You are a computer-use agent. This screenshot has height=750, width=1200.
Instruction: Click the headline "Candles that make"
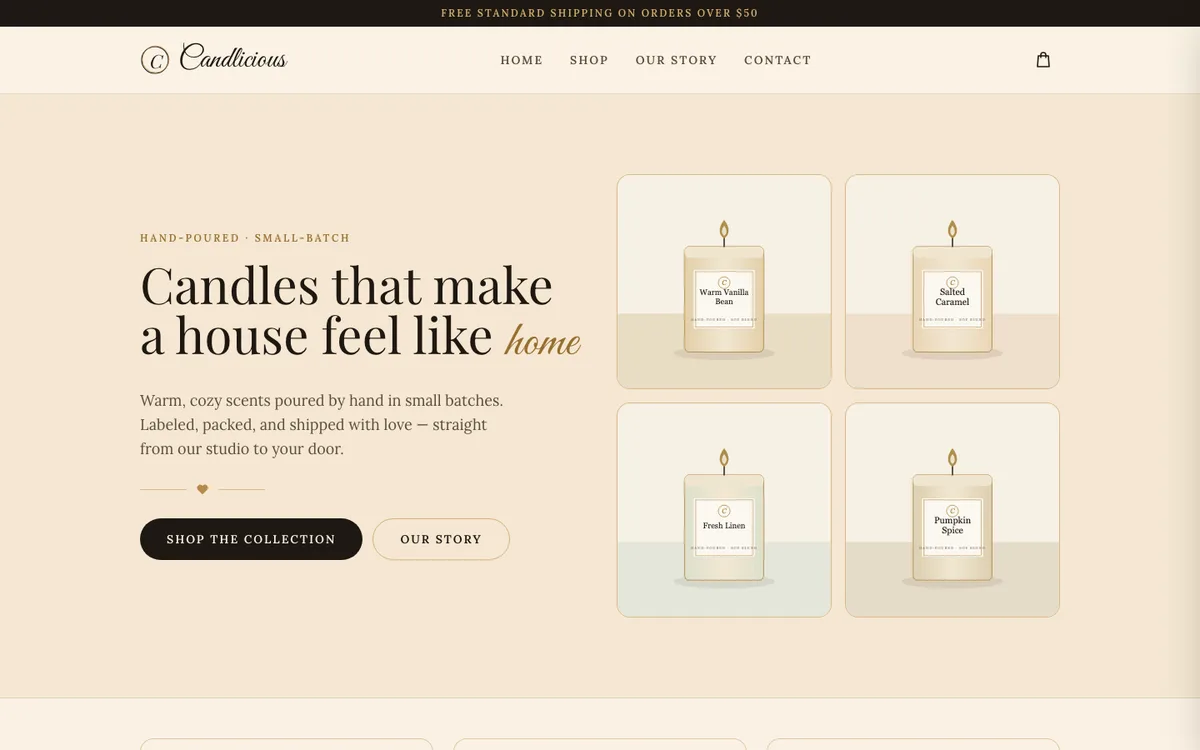[346, 285]
